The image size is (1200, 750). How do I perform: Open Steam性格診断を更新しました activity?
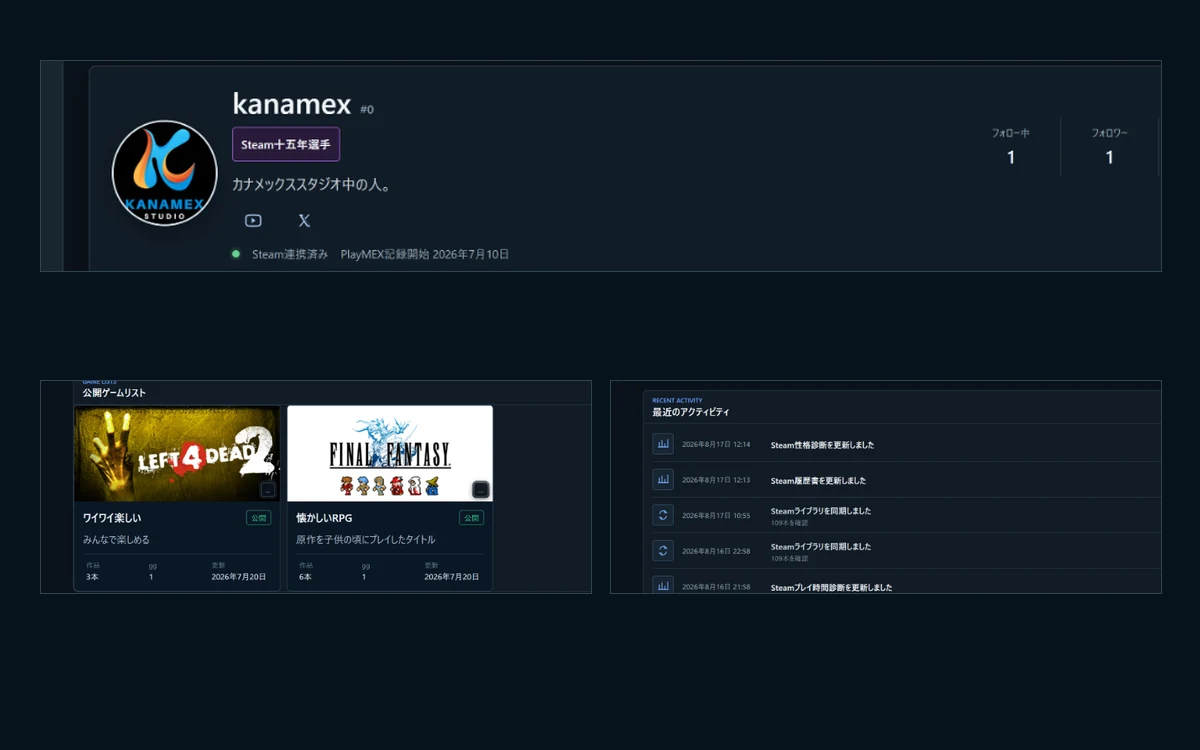coord(822,445)
